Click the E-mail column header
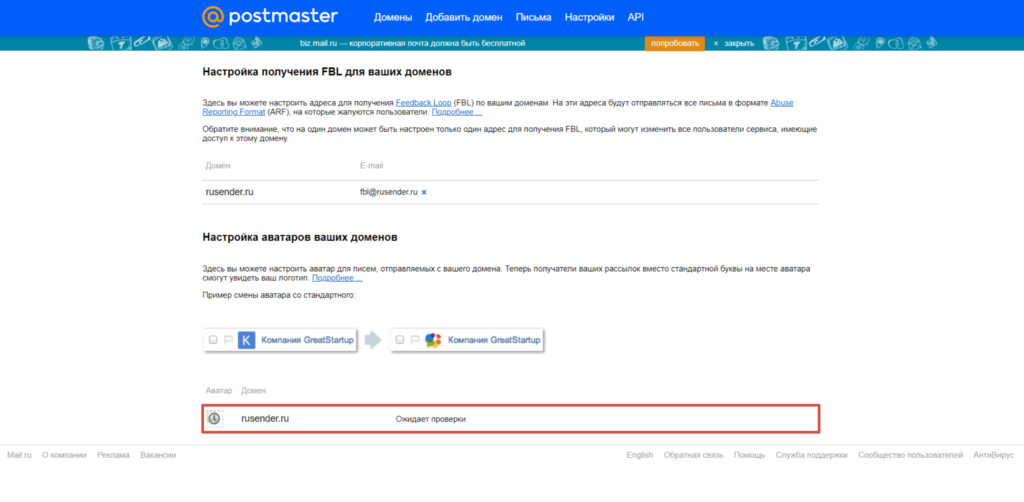1024x502 pixels. click(x=372, y=166)
